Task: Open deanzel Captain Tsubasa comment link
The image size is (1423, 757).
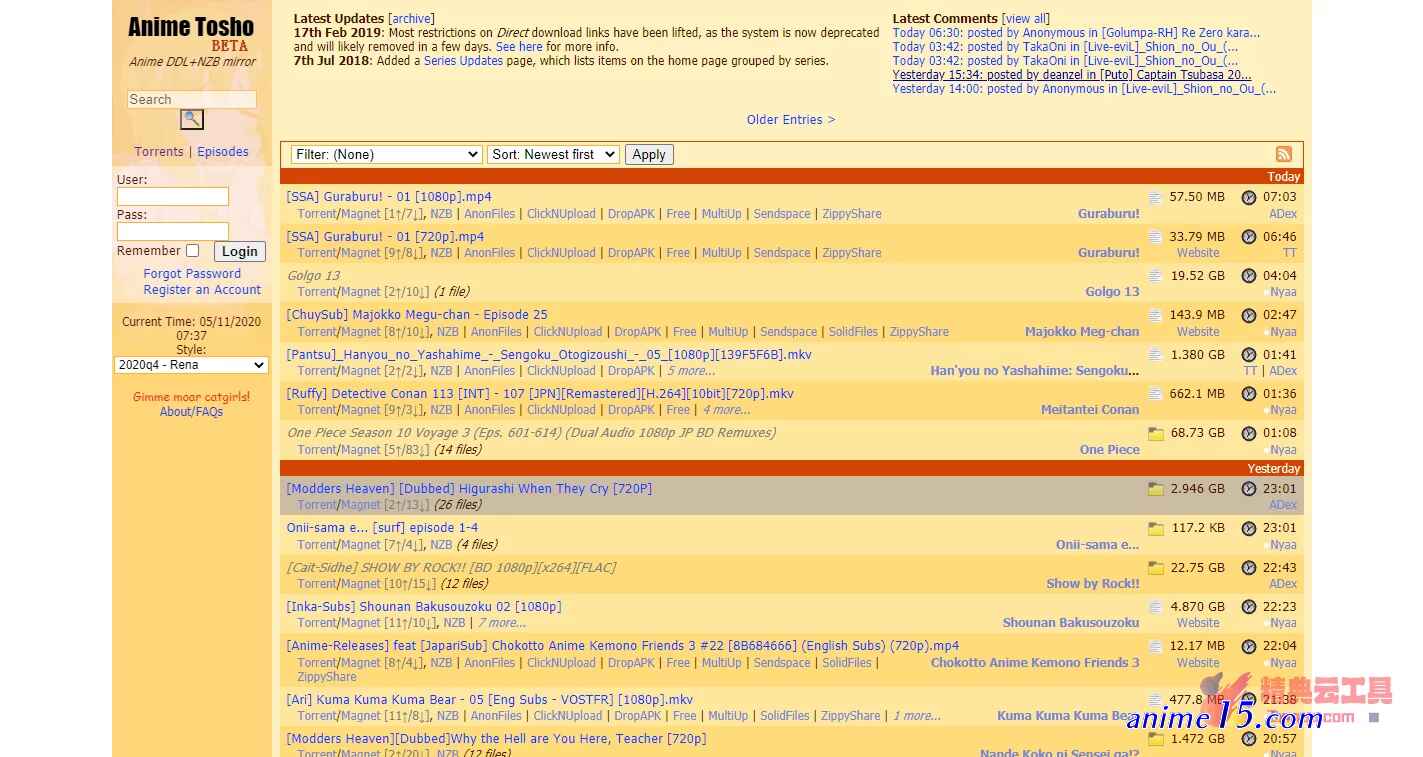Action: pos(1072,75)
